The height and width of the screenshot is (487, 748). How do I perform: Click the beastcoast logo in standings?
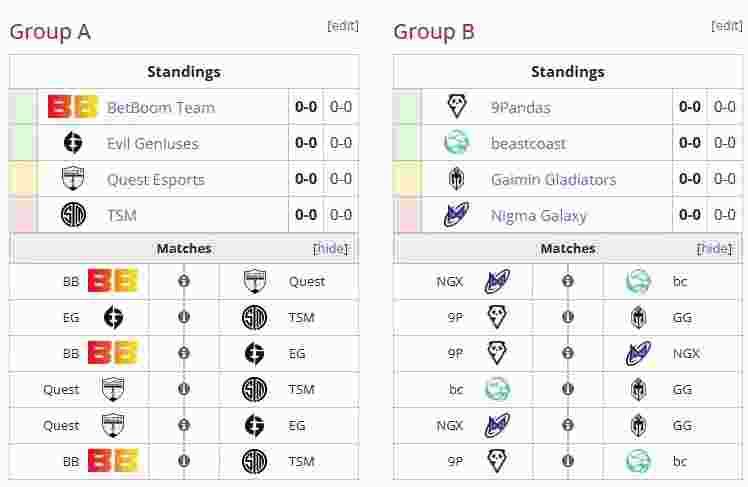456,143
